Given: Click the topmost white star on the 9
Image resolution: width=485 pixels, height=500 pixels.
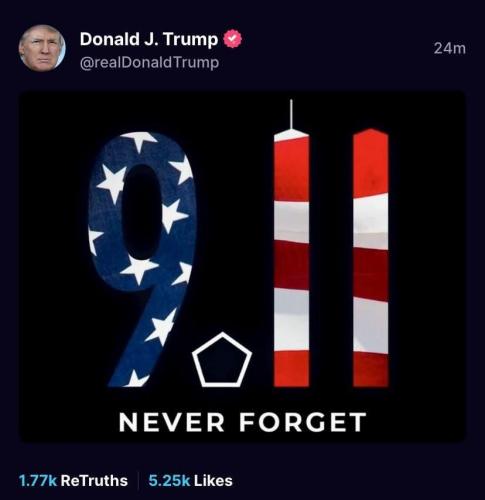Looking at the screenshot, I should [141, 139].
